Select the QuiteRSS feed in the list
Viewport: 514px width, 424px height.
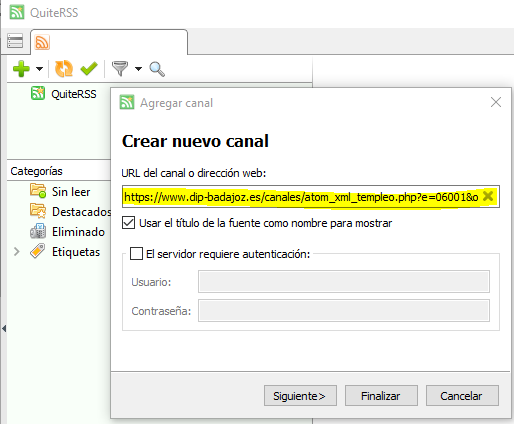coord(64,94)
